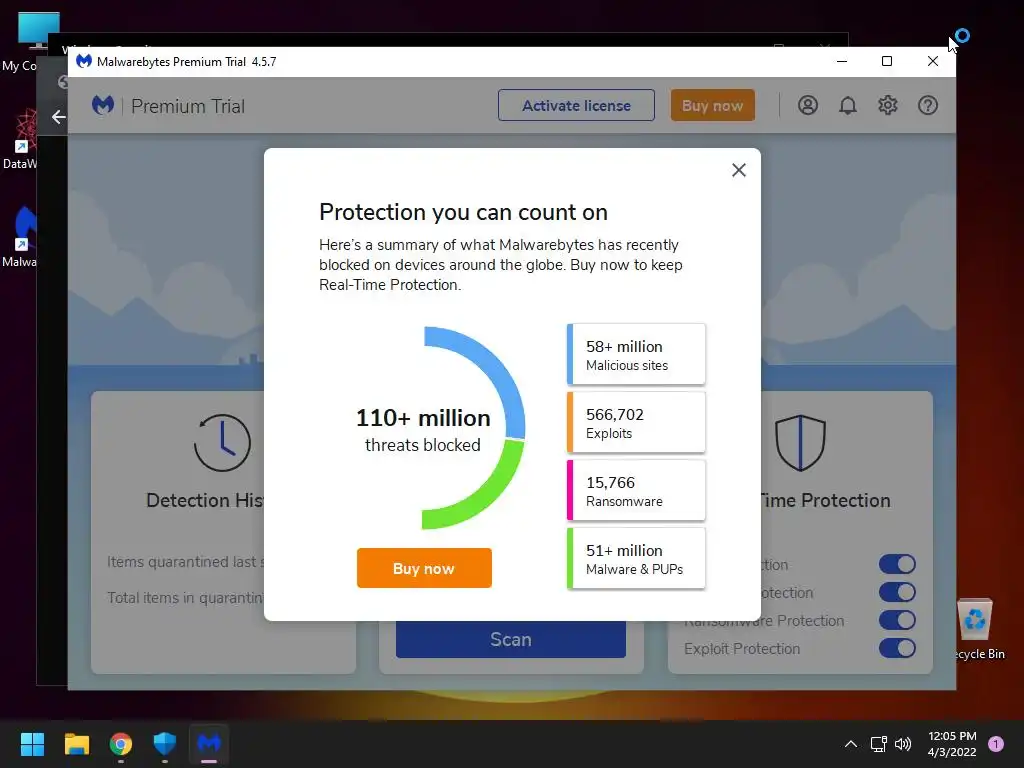Show hidden system tray icons
This screenshot has height=768, width=1024.
pyautogui.click(x=850, y=744)
